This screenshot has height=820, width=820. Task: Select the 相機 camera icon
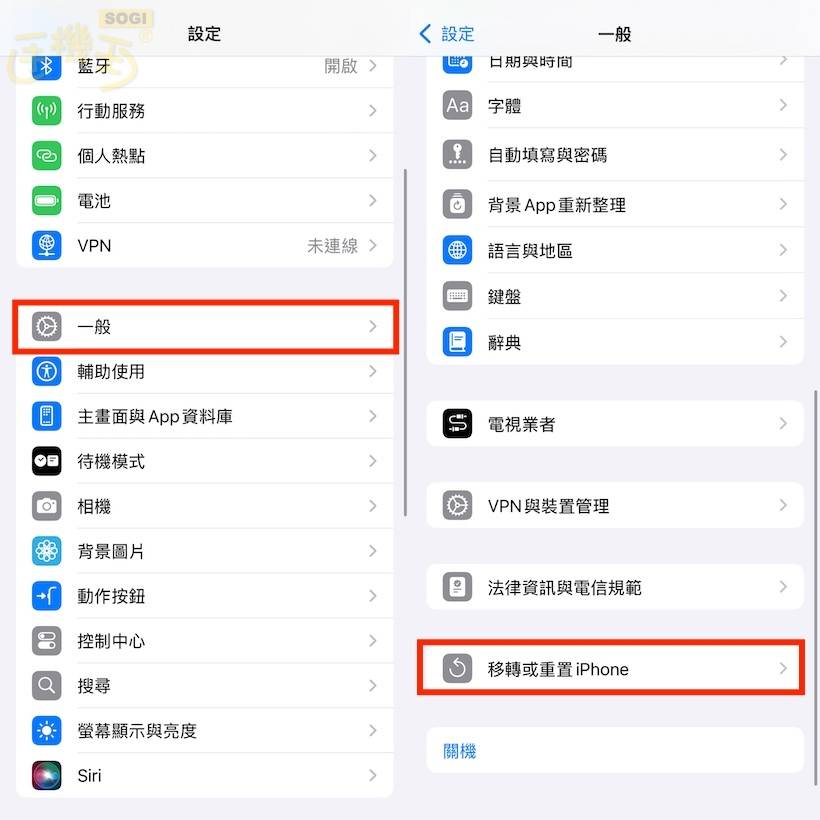(x=47, y=506)
